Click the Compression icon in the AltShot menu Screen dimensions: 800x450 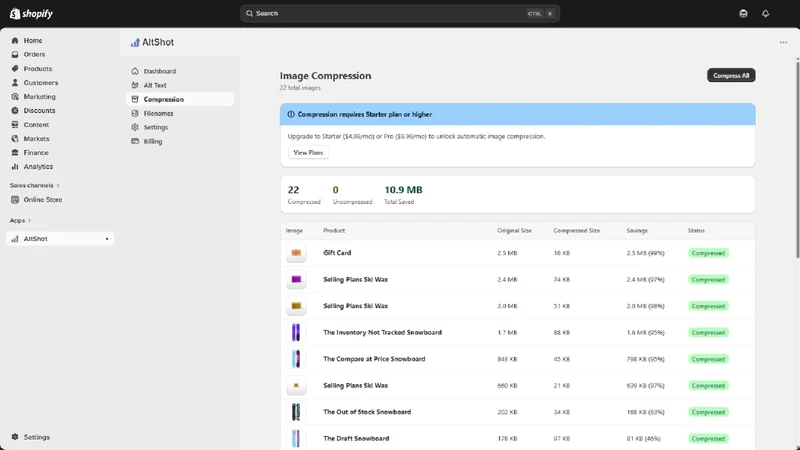pos(135,99)
